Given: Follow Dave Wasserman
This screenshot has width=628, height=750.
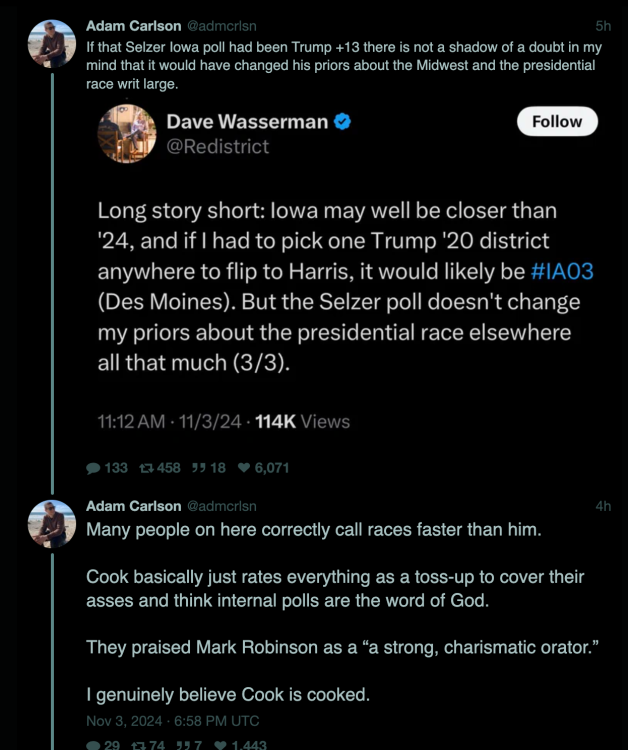Looking at the screenshot, I should (557, 122).
